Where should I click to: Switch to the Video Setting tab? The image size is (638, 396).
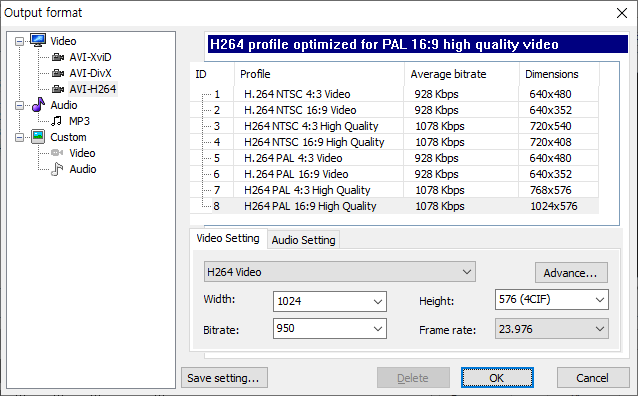coord(228,238)
